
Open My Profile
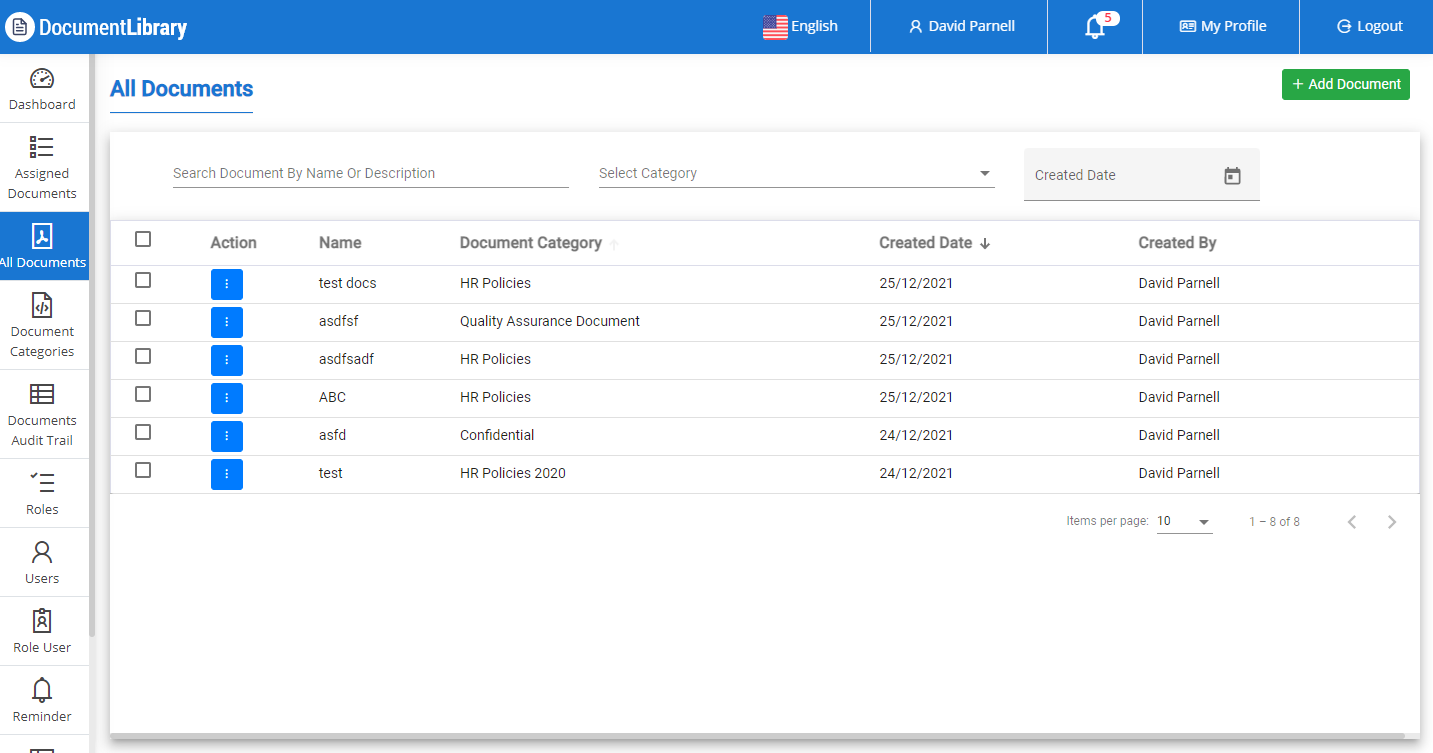click(x=1220, y=26)
